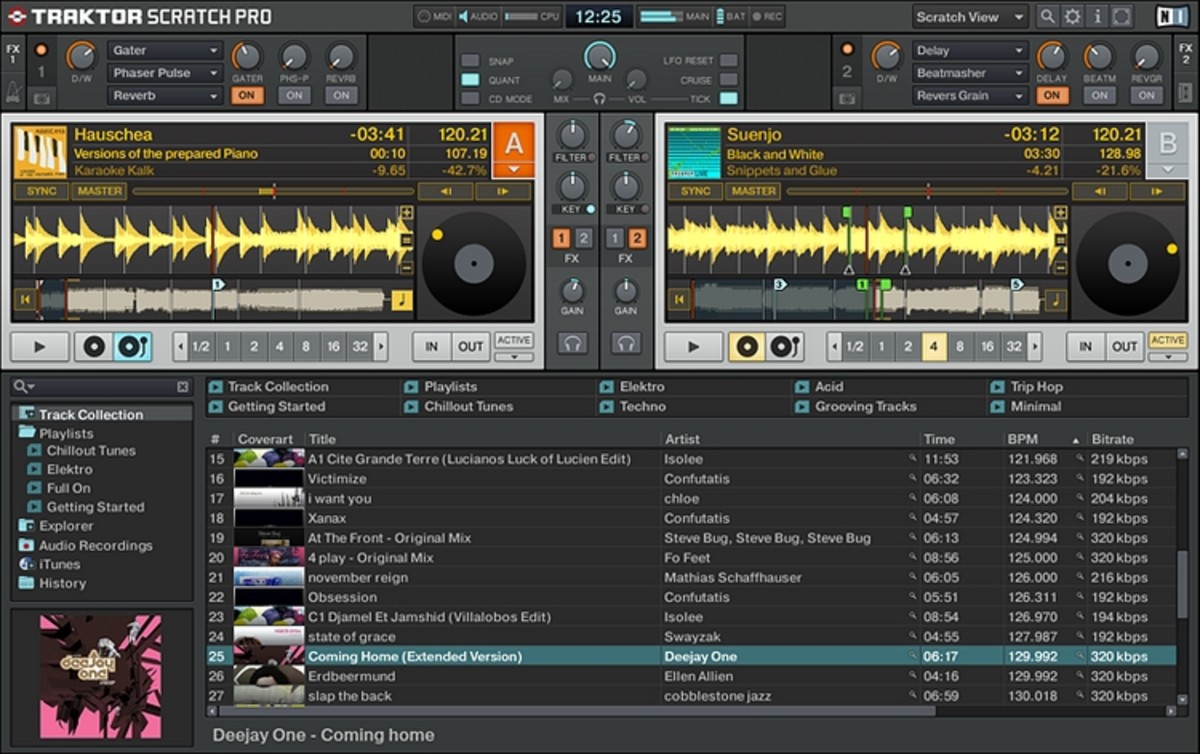Open the Scratch View layout dropdown

tap(969, 17)
